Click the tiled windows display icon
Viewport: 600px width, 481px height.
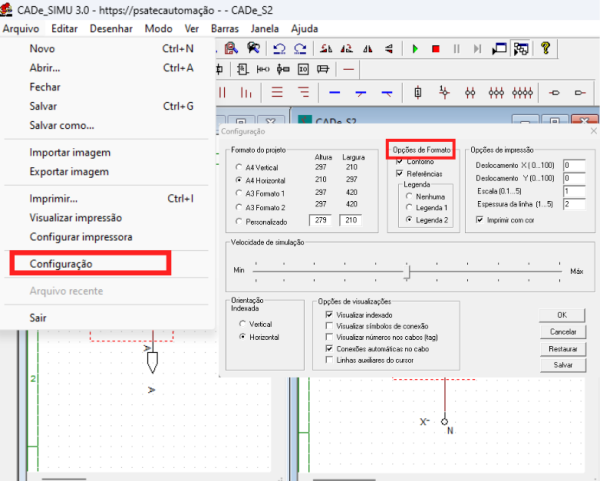pyautogui.click(x=521, y=49)
